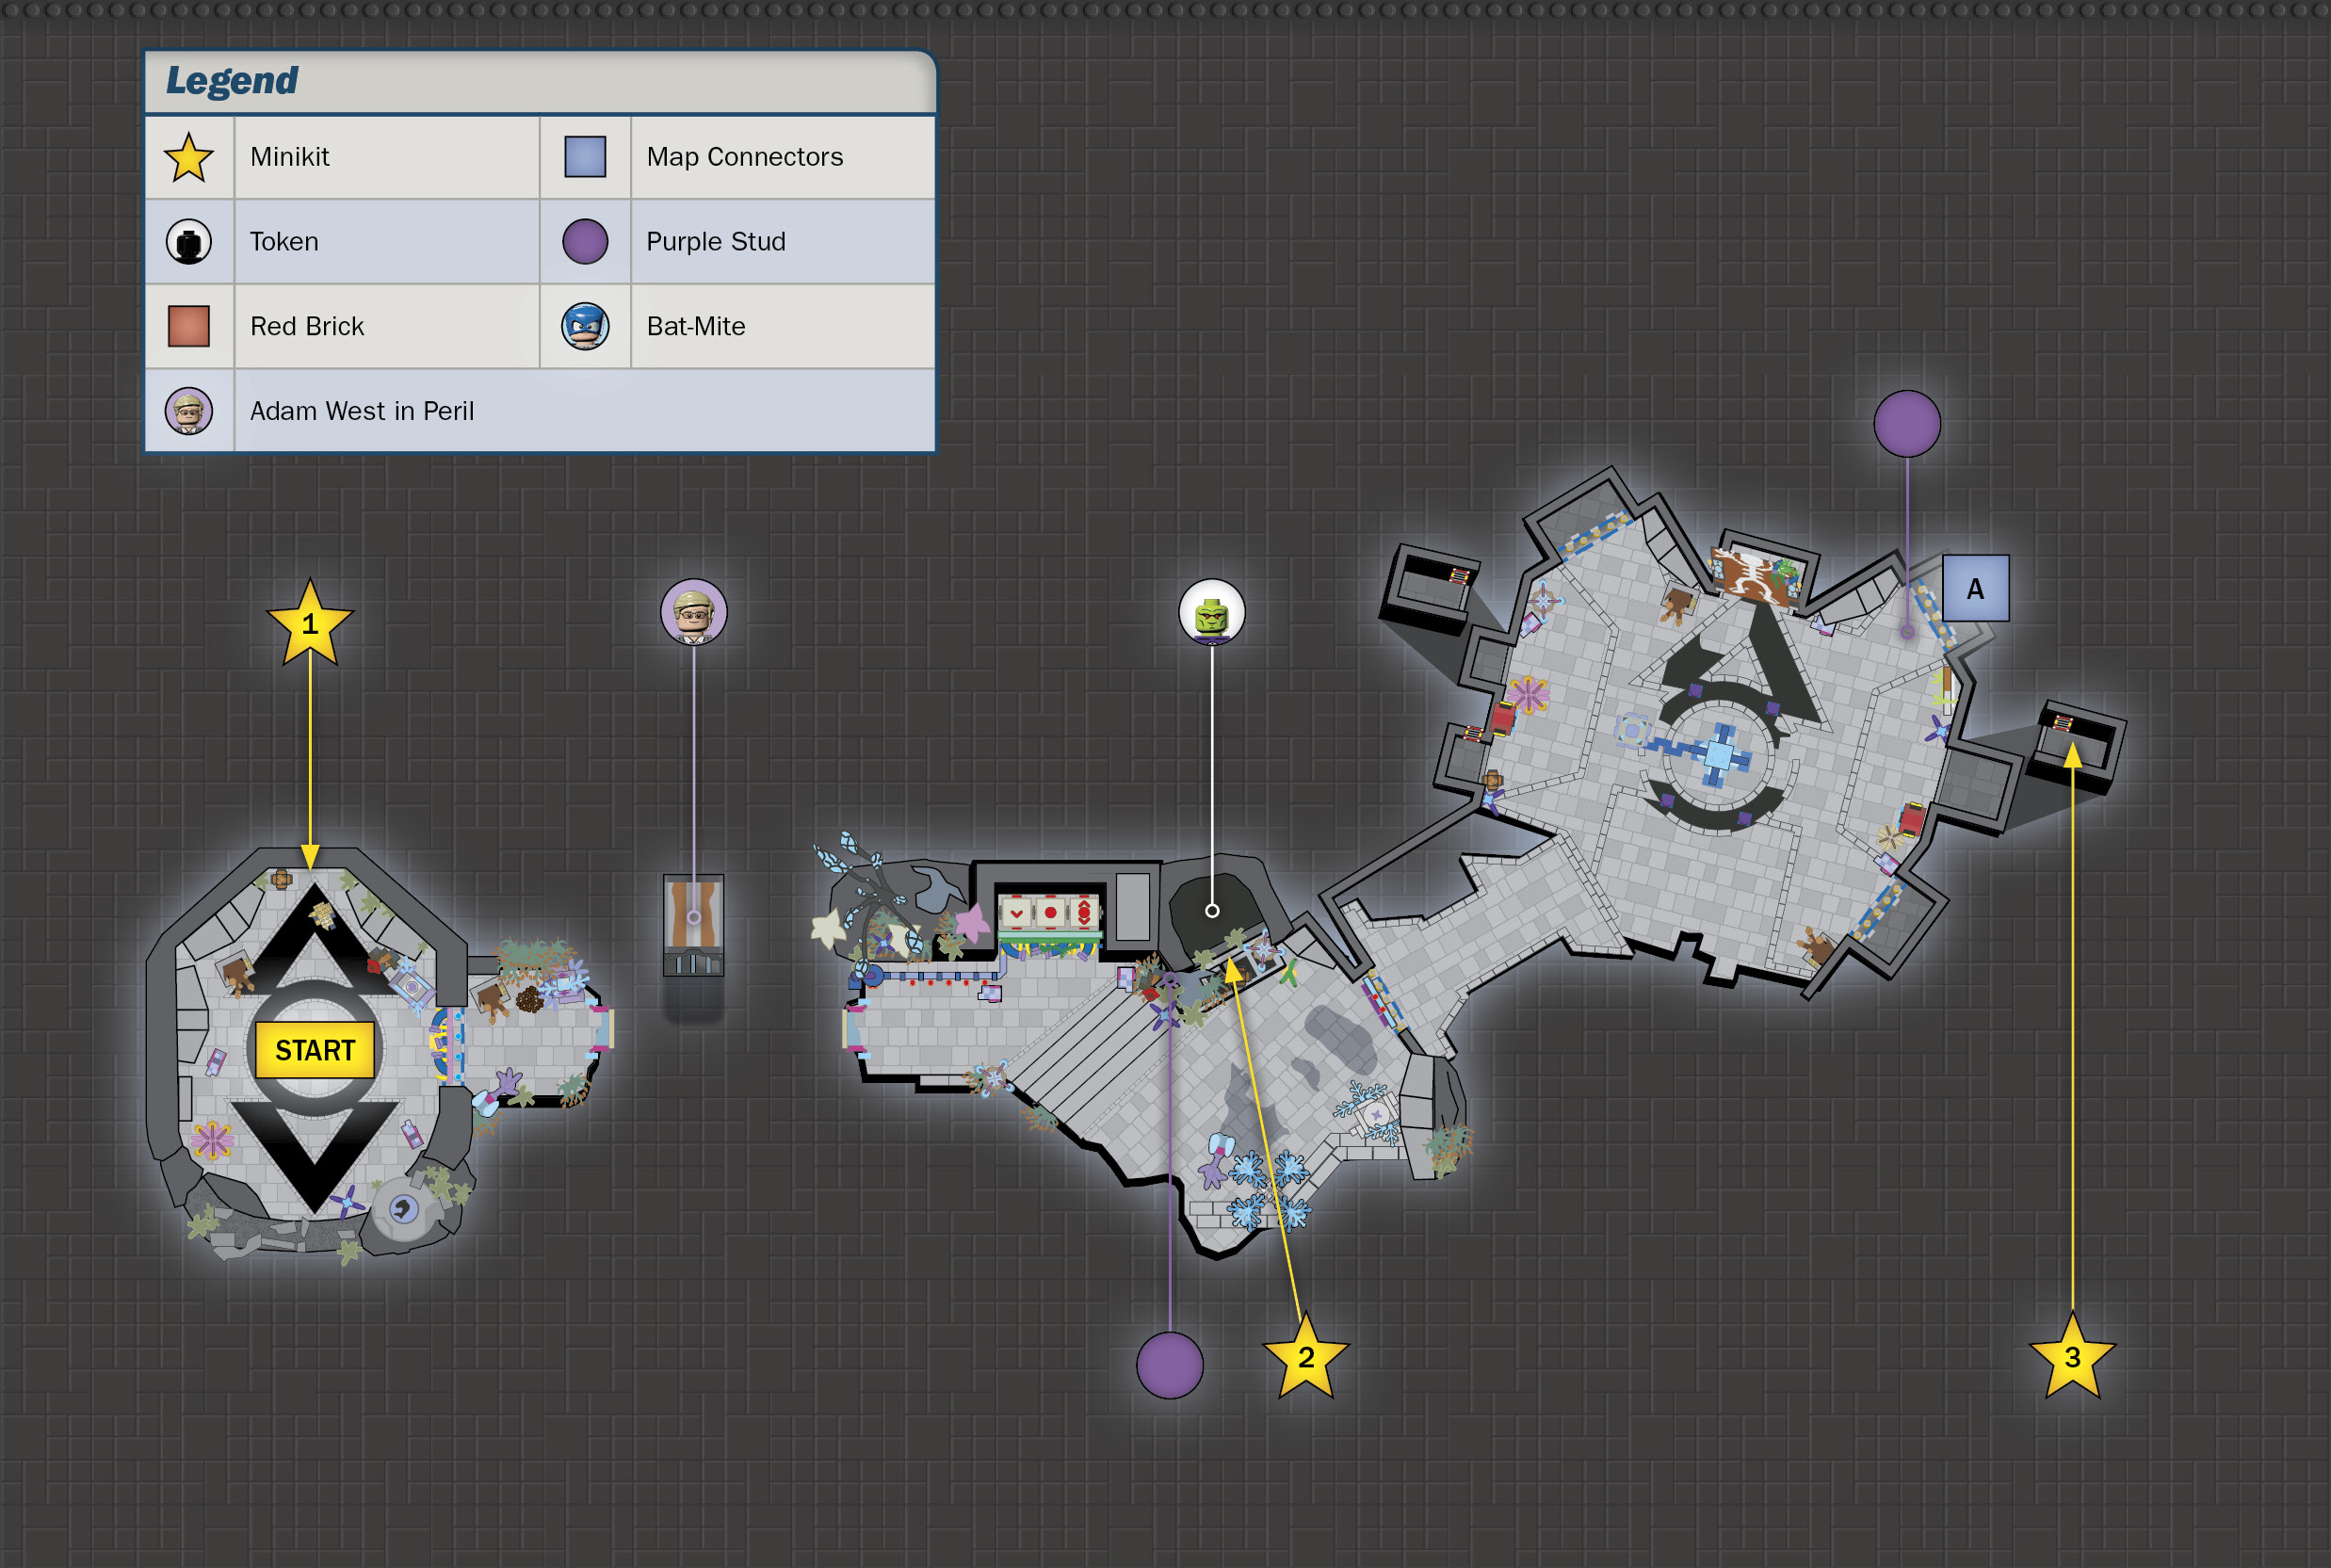Select Minikit star number 3 on the map

[x=2072, y=1356]
